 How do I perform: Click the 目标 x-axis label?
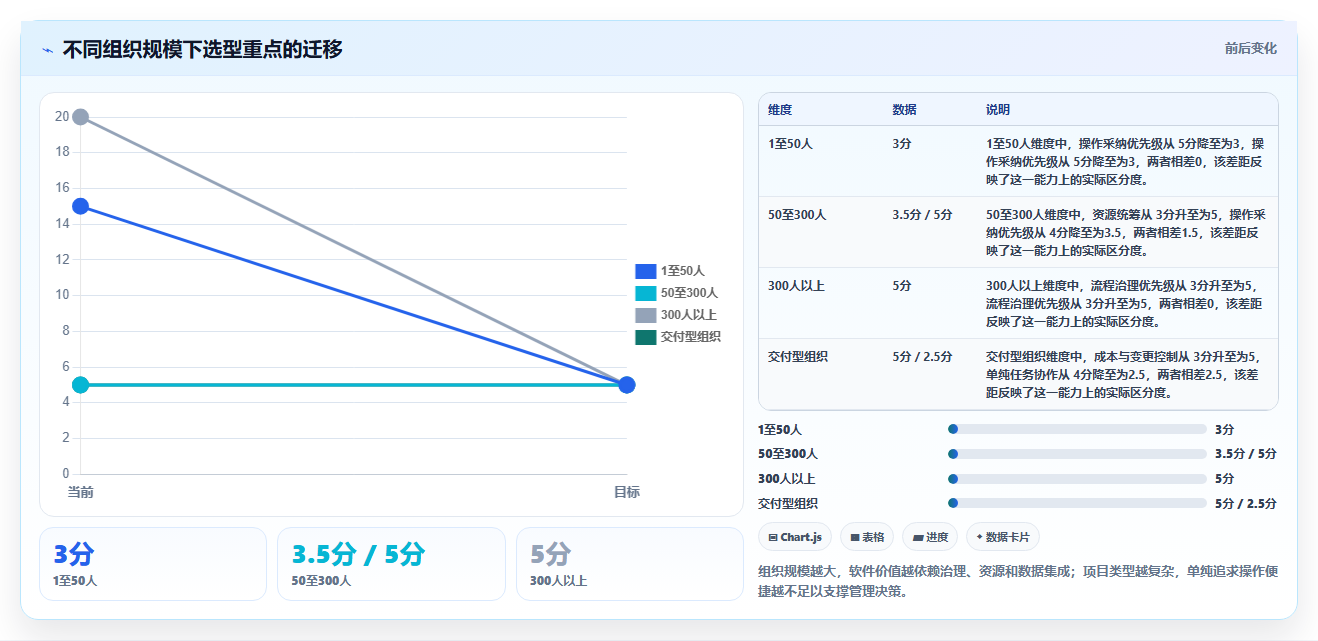[x=627, y=492]
